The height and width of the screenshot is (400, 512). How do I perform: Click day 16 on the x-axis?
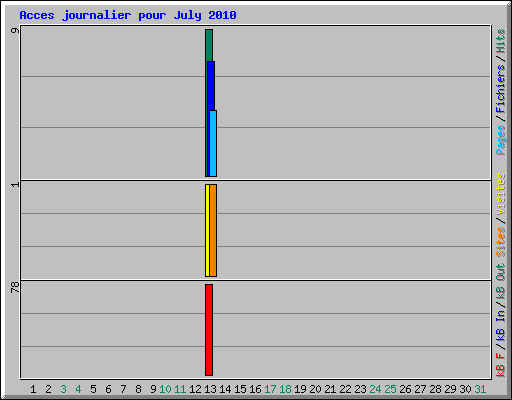coord(255,389)
